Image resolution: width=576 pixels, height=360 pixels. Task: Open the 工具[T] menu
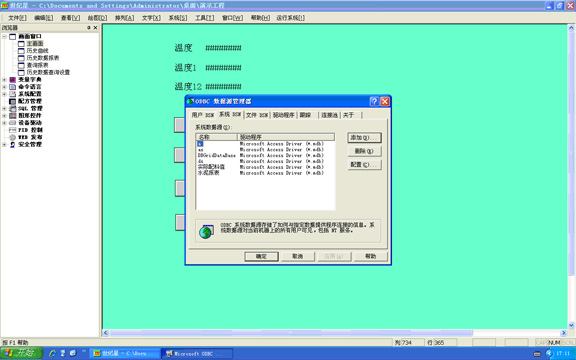coord(204,18)
